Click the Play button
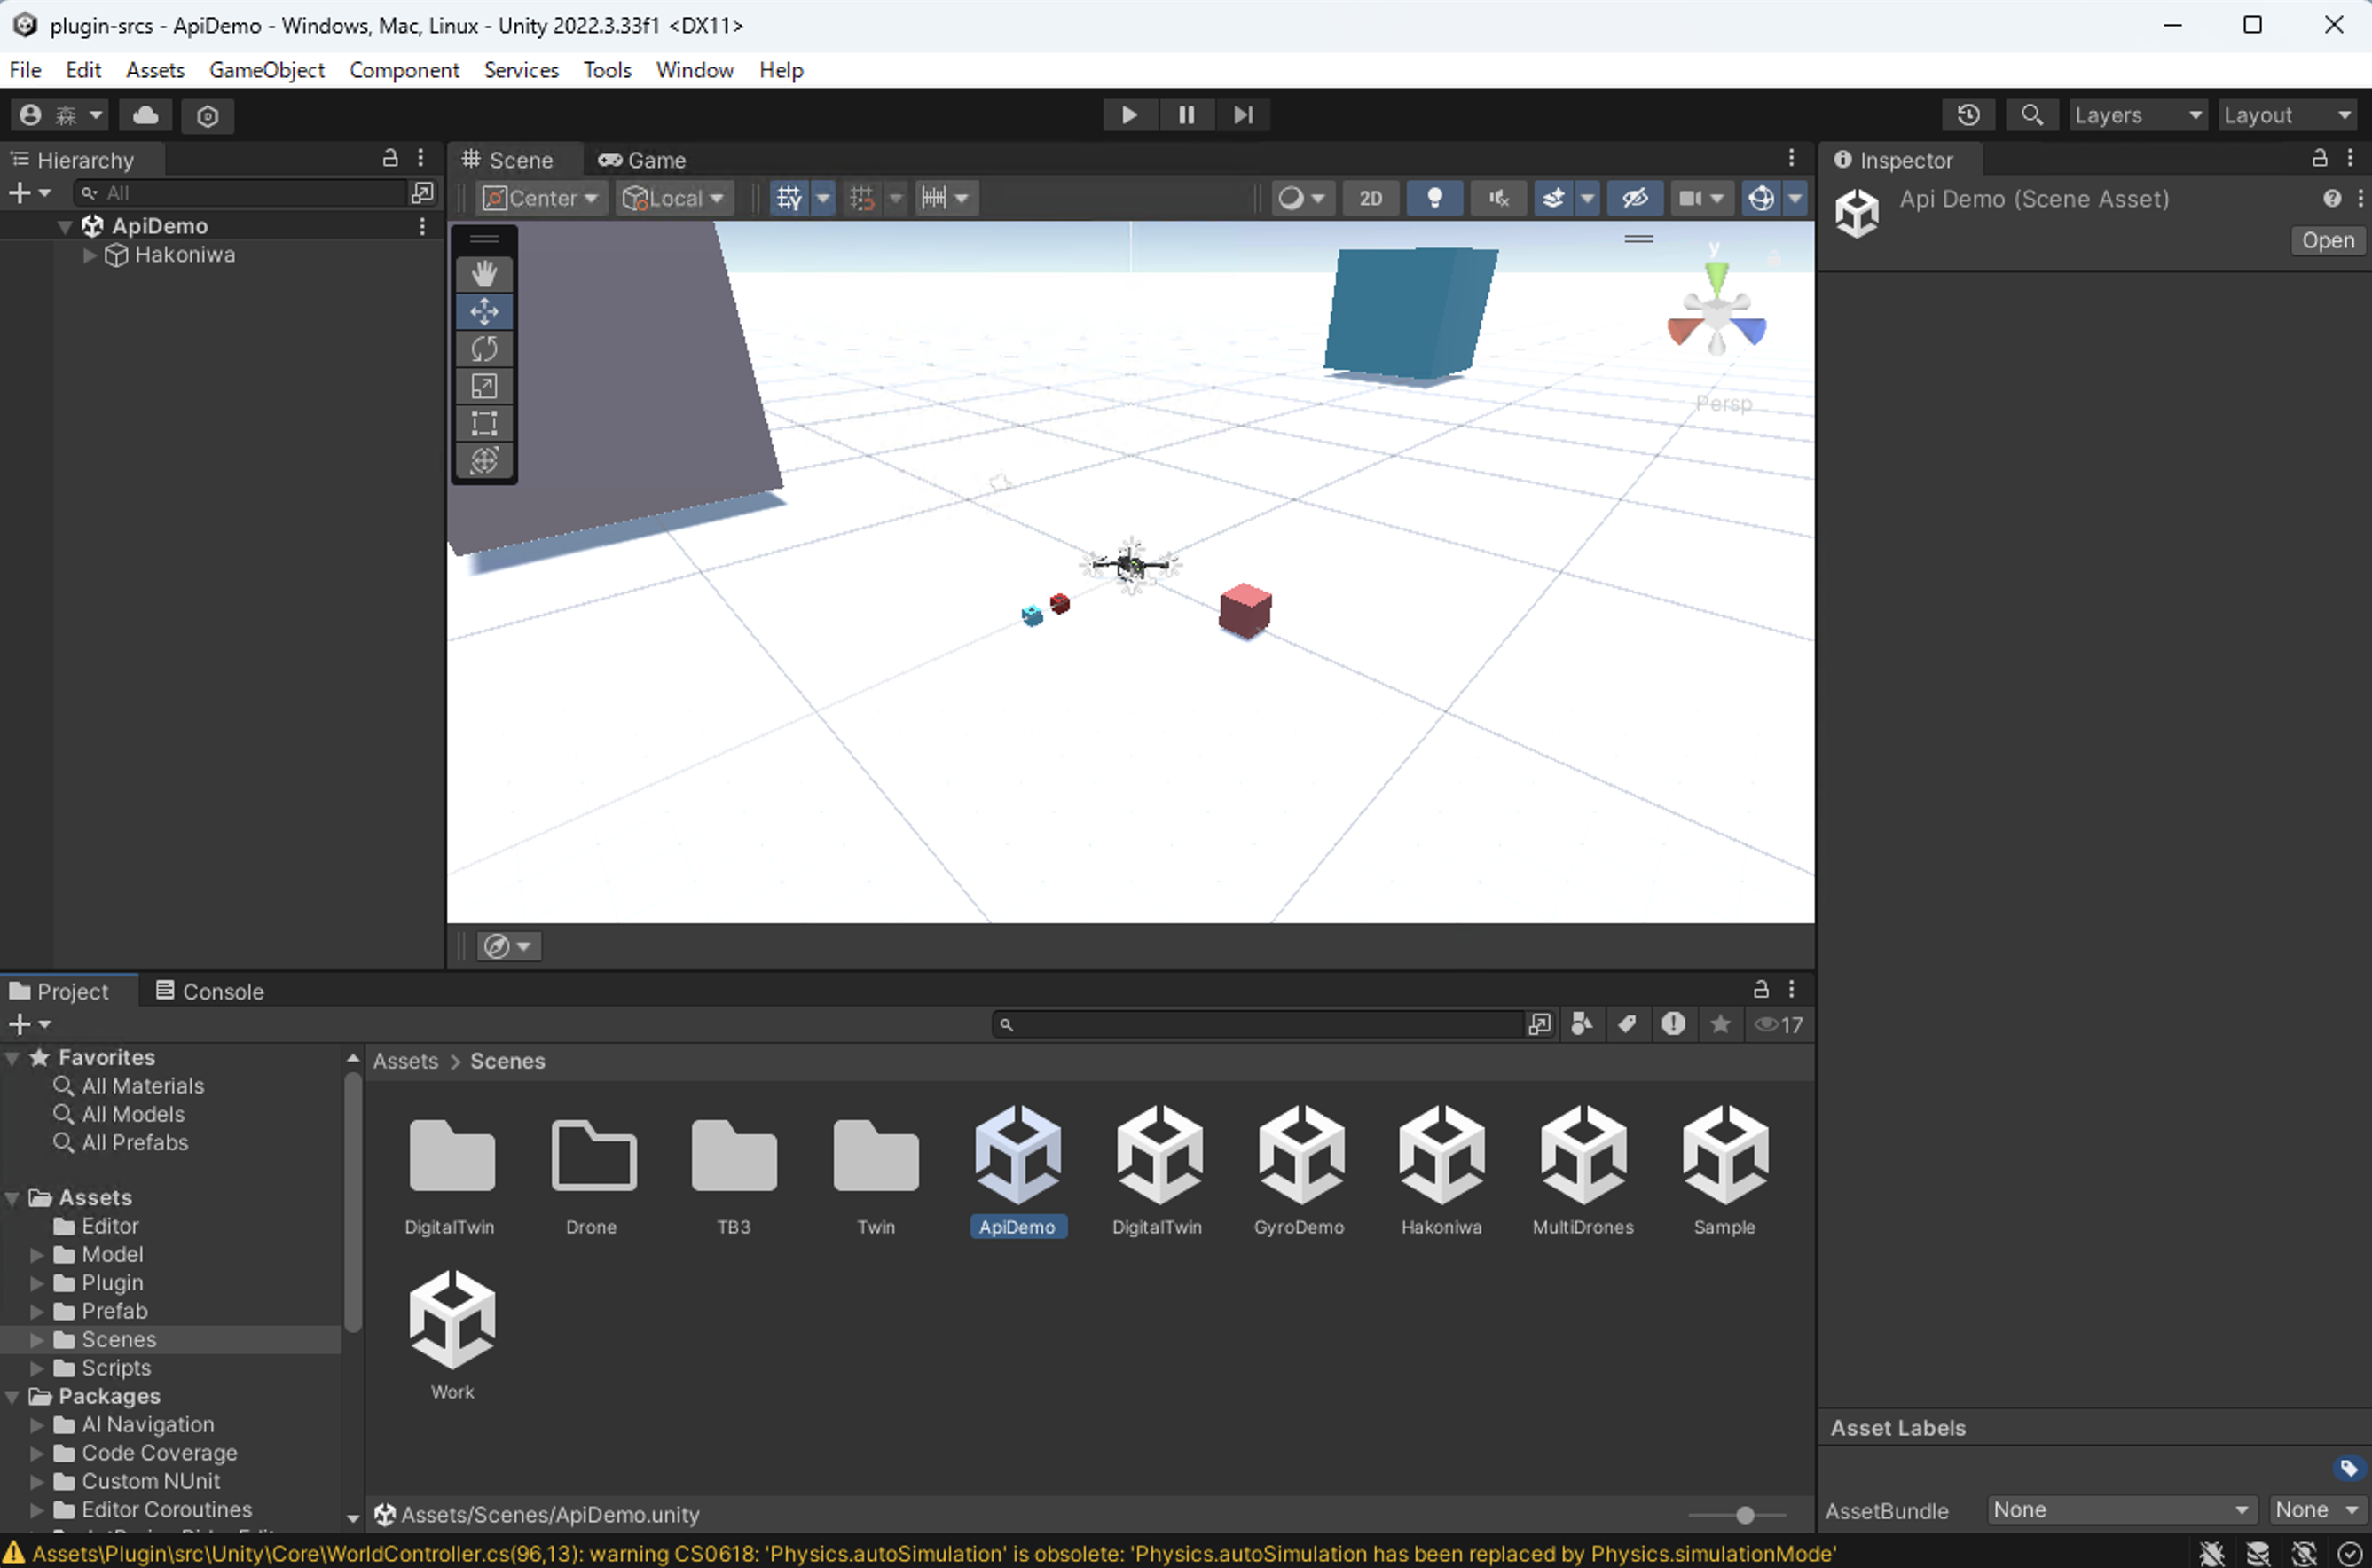Viewport: 2372px width, 1568px height. point(1129,115)
